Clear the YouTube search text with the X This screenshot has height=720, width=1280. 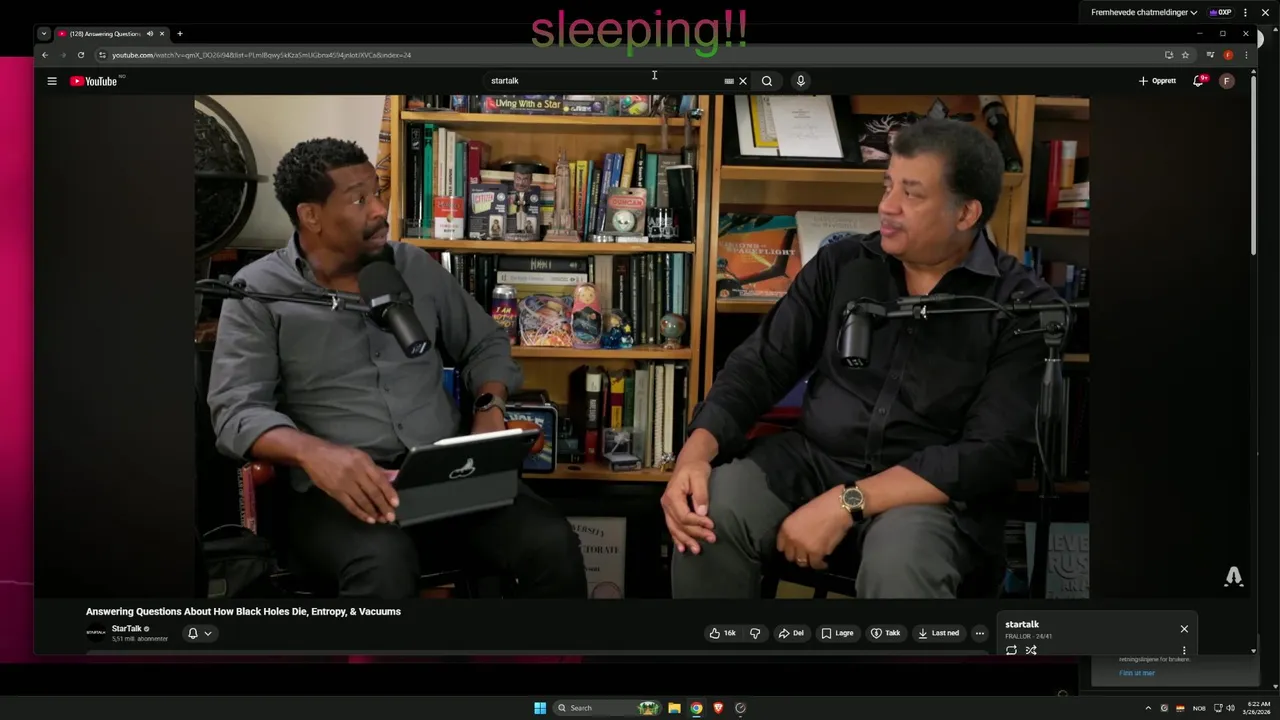click(743, 81)
